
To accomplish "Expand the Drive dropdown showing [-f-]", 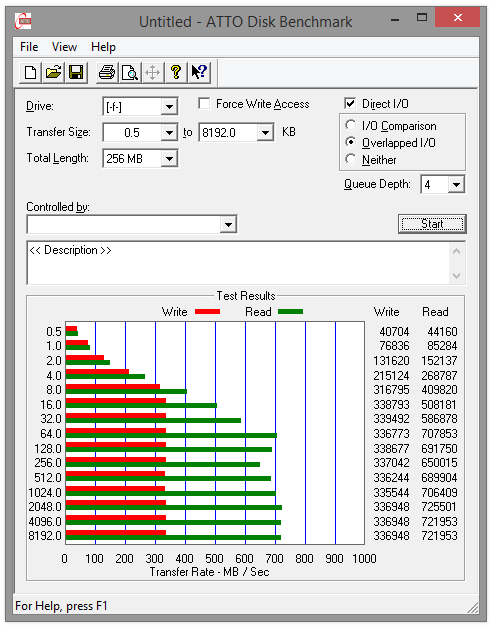I will (170, 107).
